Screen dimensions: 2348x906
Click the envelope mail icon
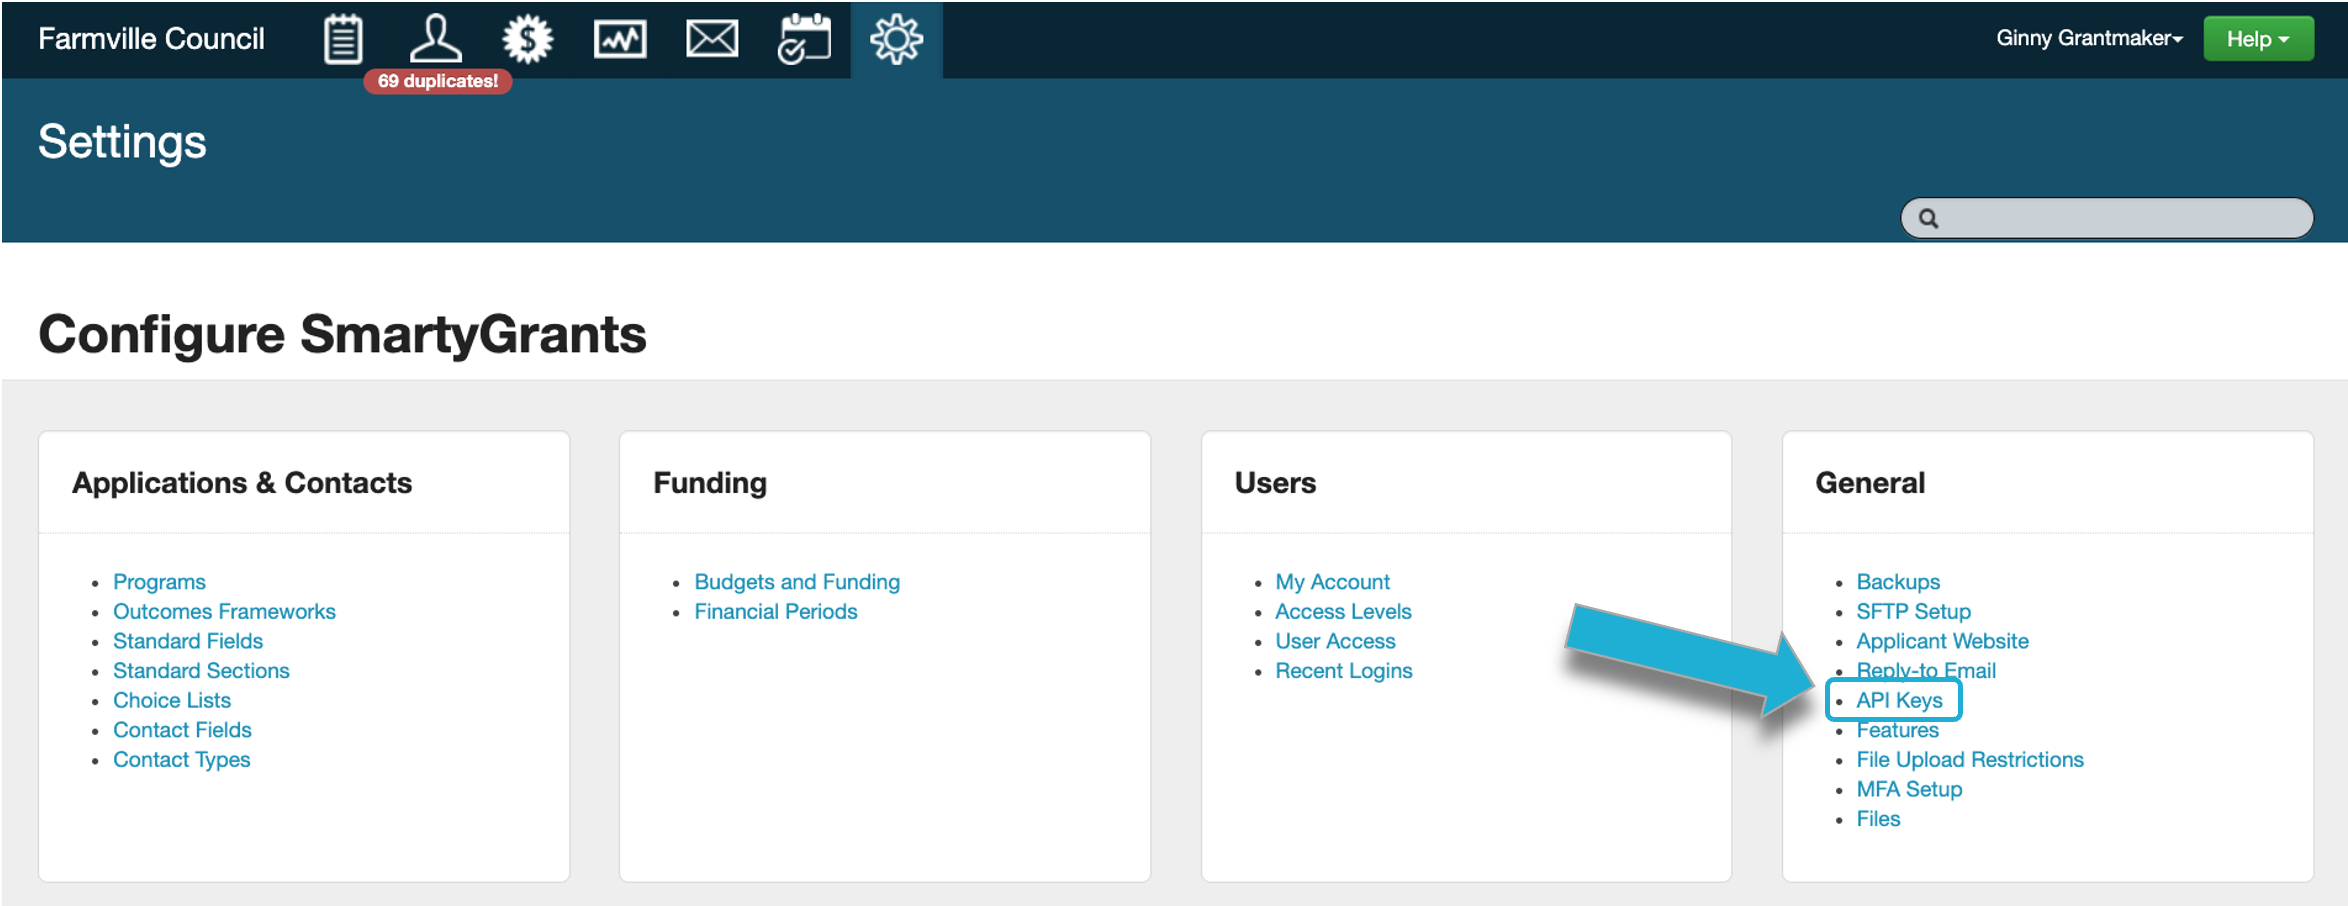(712, 40)
